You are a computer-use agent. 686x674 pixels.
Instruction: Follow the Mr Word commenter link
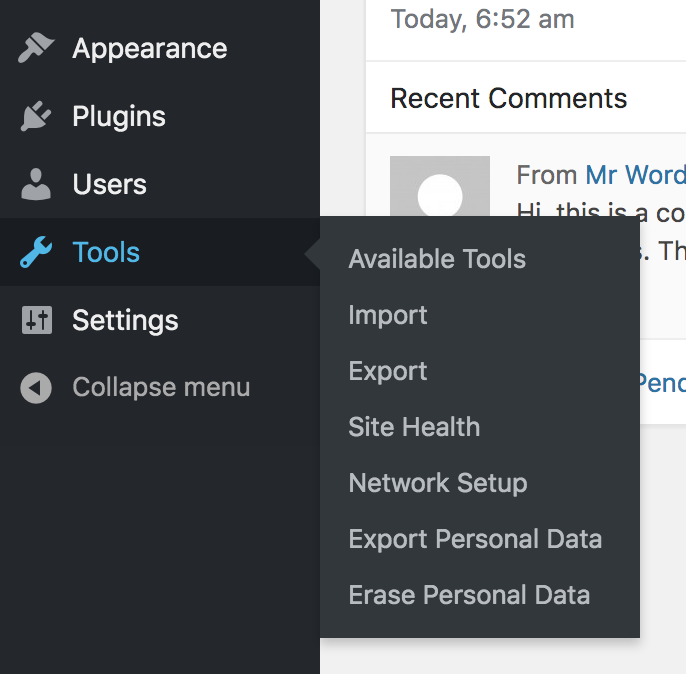[635, 175]
